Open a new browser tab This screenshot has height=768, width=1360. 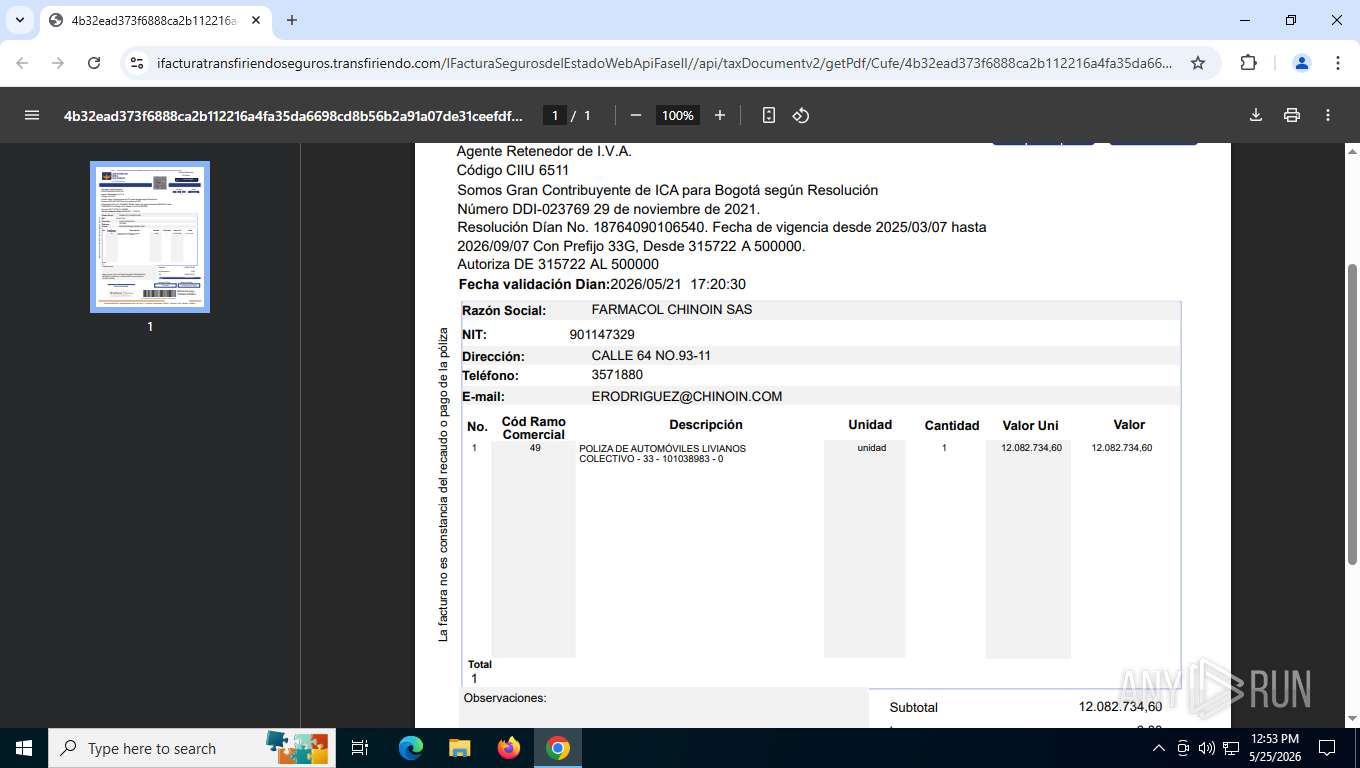pos(292,20)
